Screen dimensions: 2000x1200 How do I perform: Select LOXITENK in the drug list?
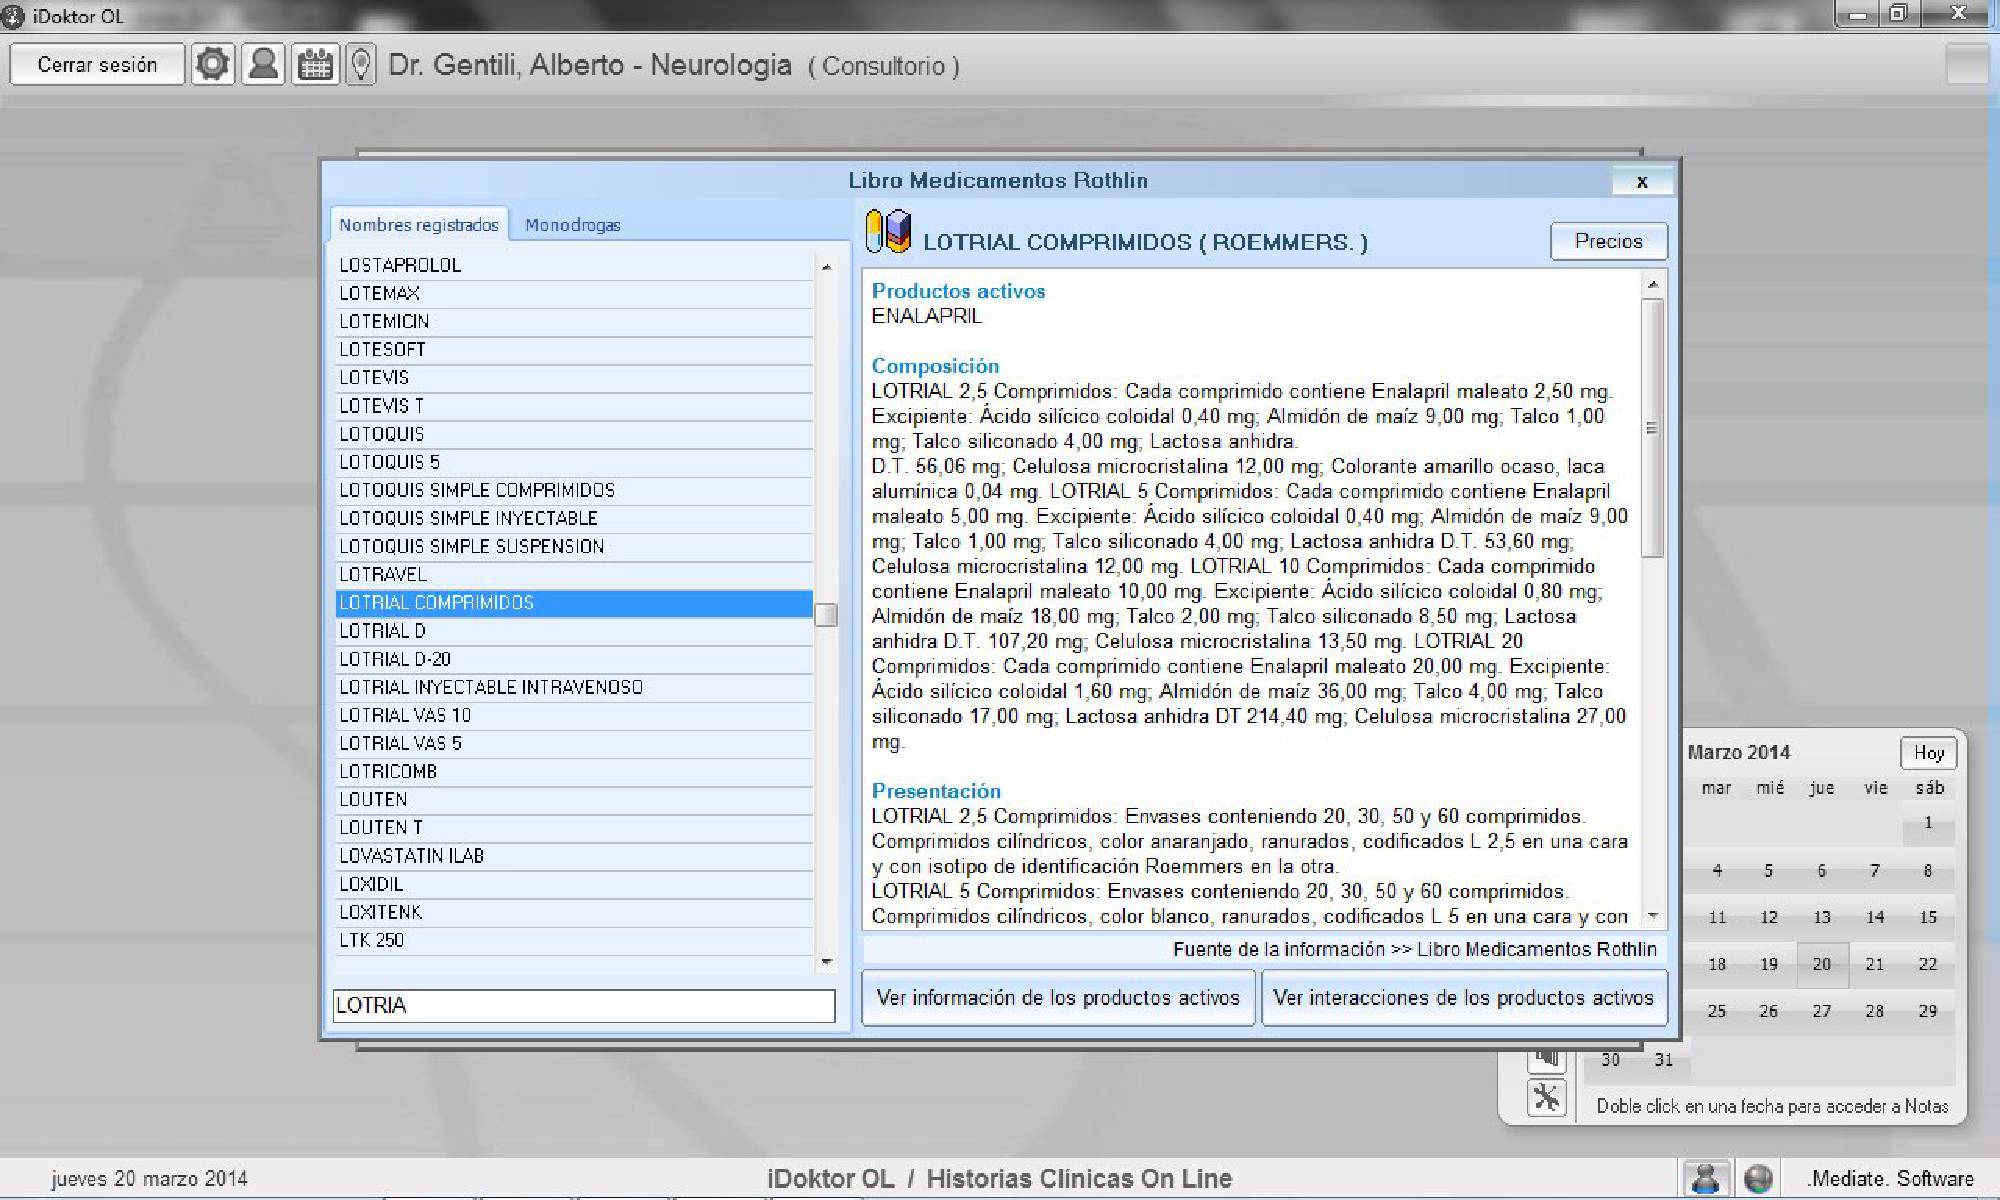click(574, 912)
